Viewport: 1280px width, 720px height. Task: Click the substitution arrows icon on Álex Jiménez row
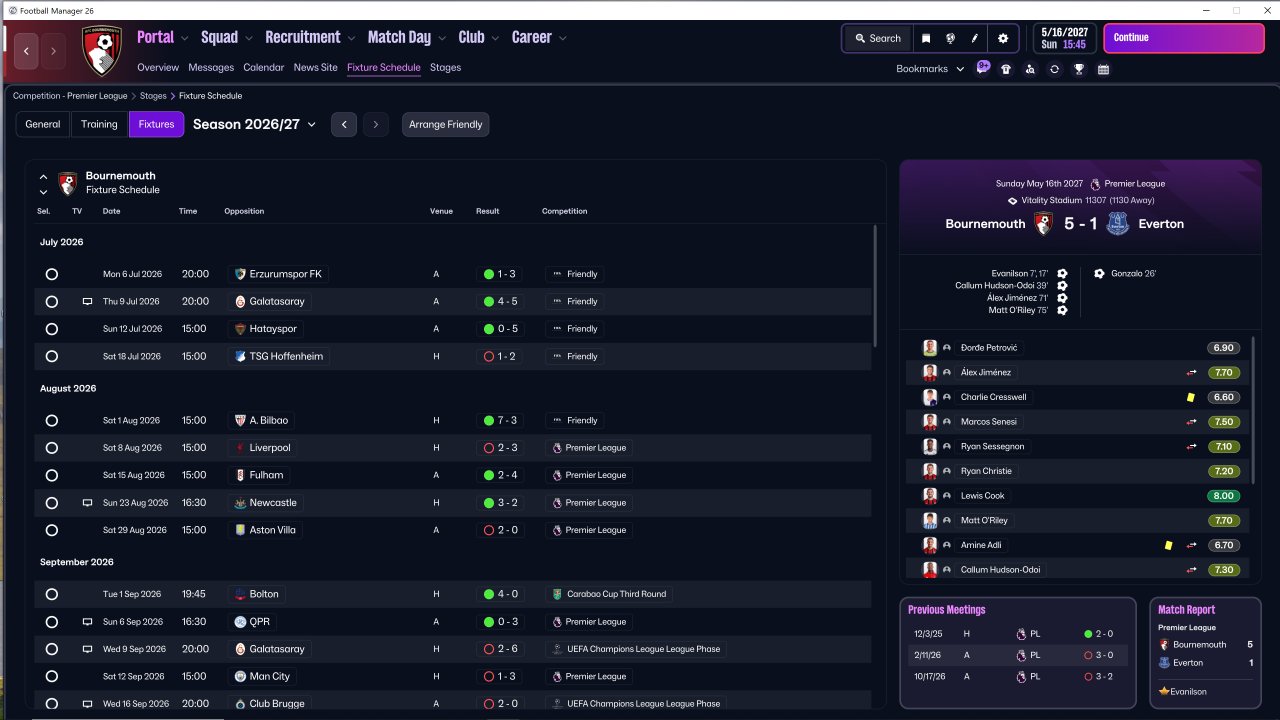(1191, 372)
